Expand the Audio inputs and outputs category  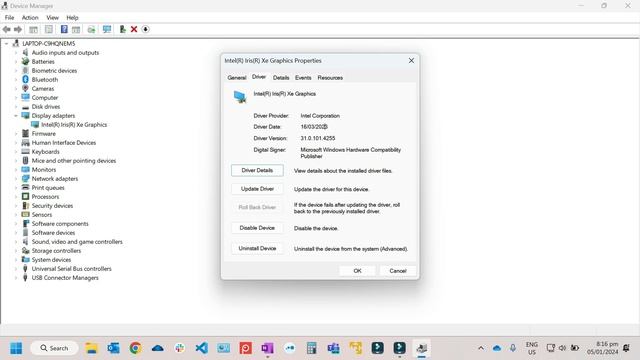coord(16,53)
